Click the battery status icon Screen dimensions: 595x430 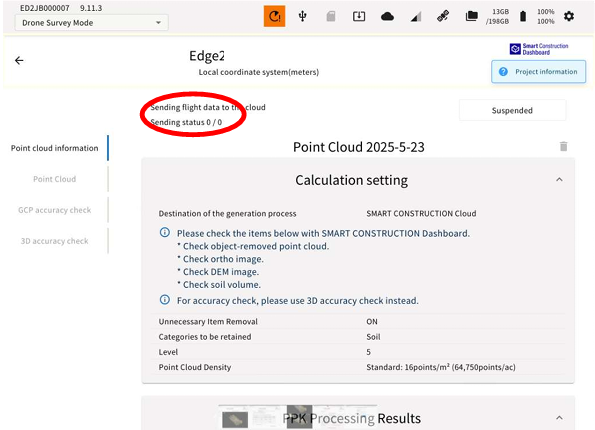523,16
